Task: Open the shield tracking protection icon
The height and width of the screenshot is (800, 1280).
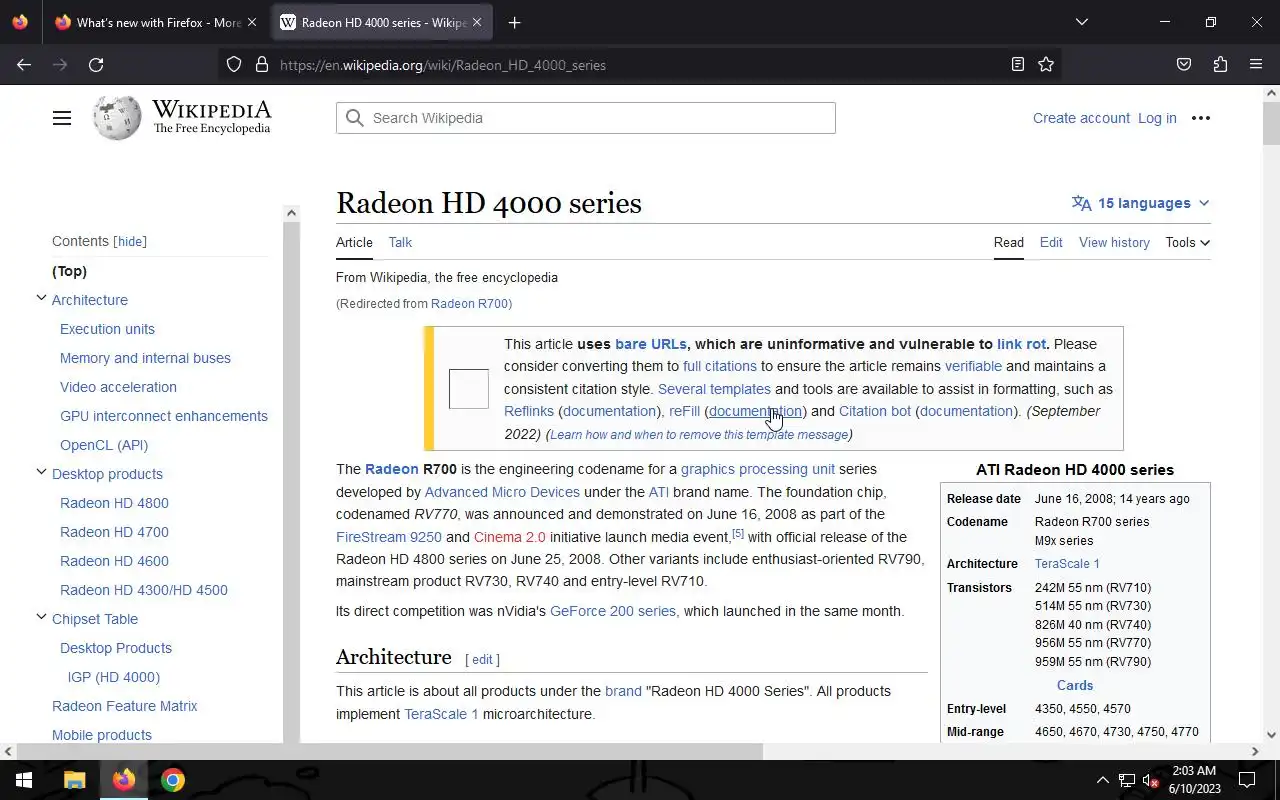Action: pyautogui.click(x=234, y=65)
